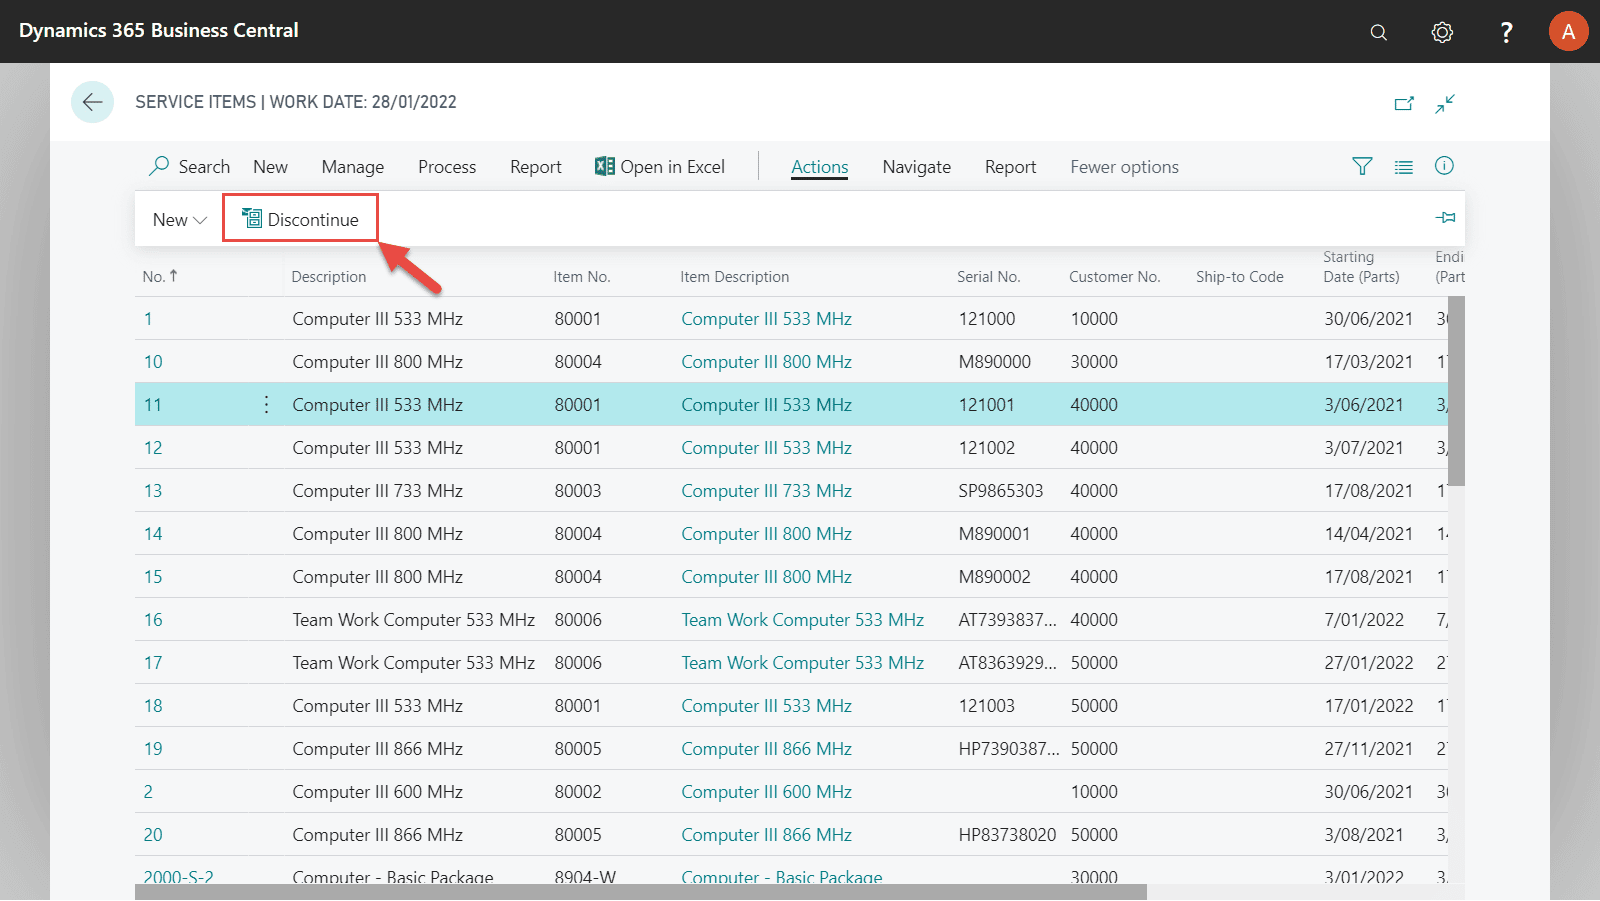Click item no. 80005 in row 19
The width and height of the screenshot is (1600, 901).
click(578, 749)
